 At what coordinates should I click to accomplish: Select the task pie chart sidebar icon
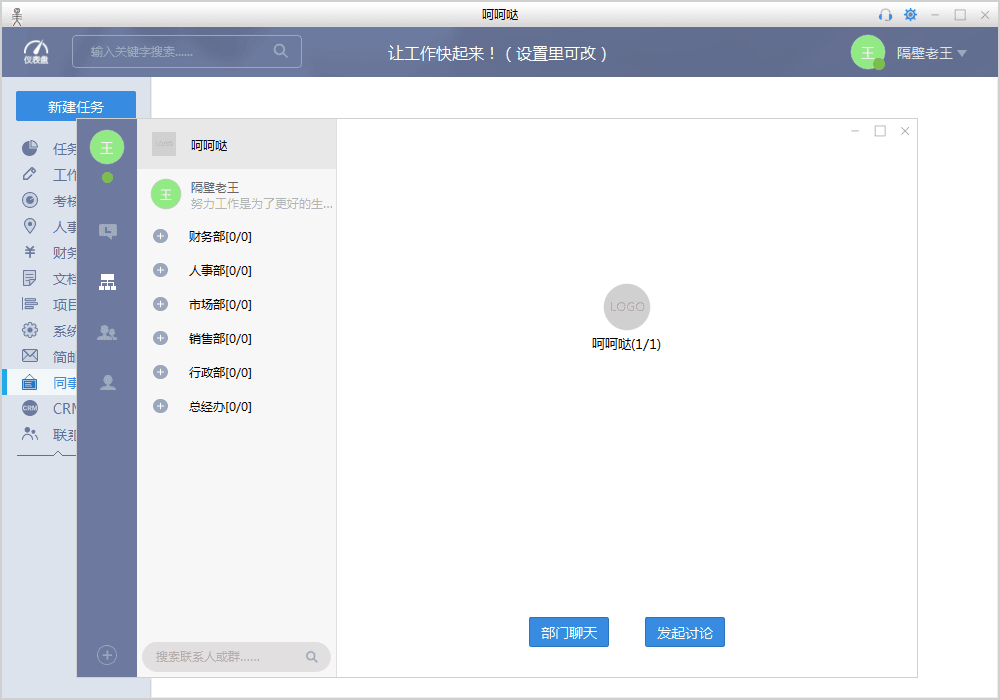click(x=30, y=148)
